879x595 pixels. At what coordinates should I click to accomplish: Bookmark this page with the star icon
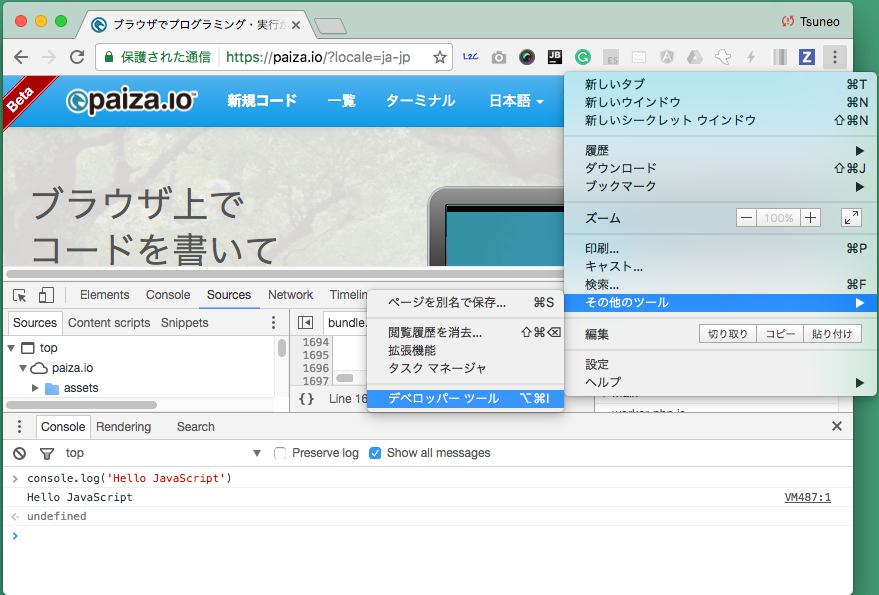tap(440, 57)
